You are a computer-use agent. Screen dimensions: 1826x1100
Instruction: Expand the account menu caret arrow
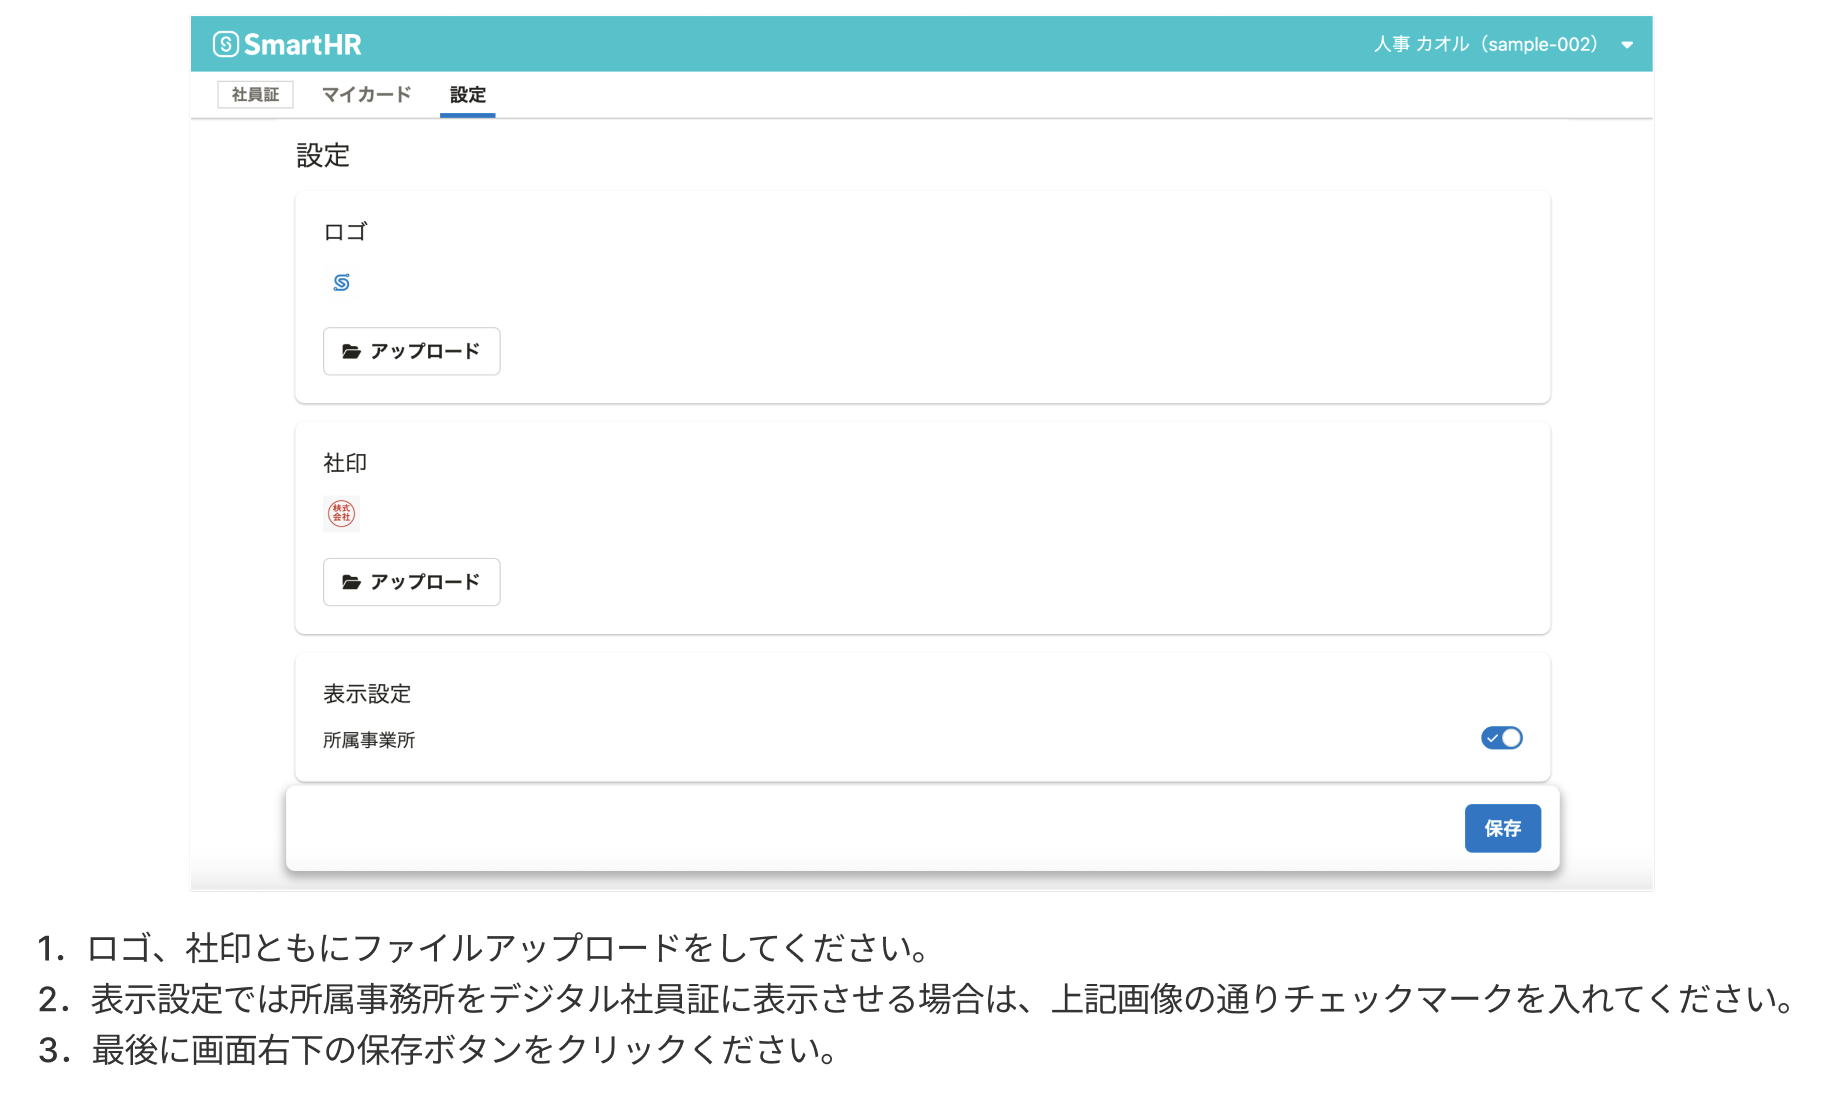(x=1627, y=45)
